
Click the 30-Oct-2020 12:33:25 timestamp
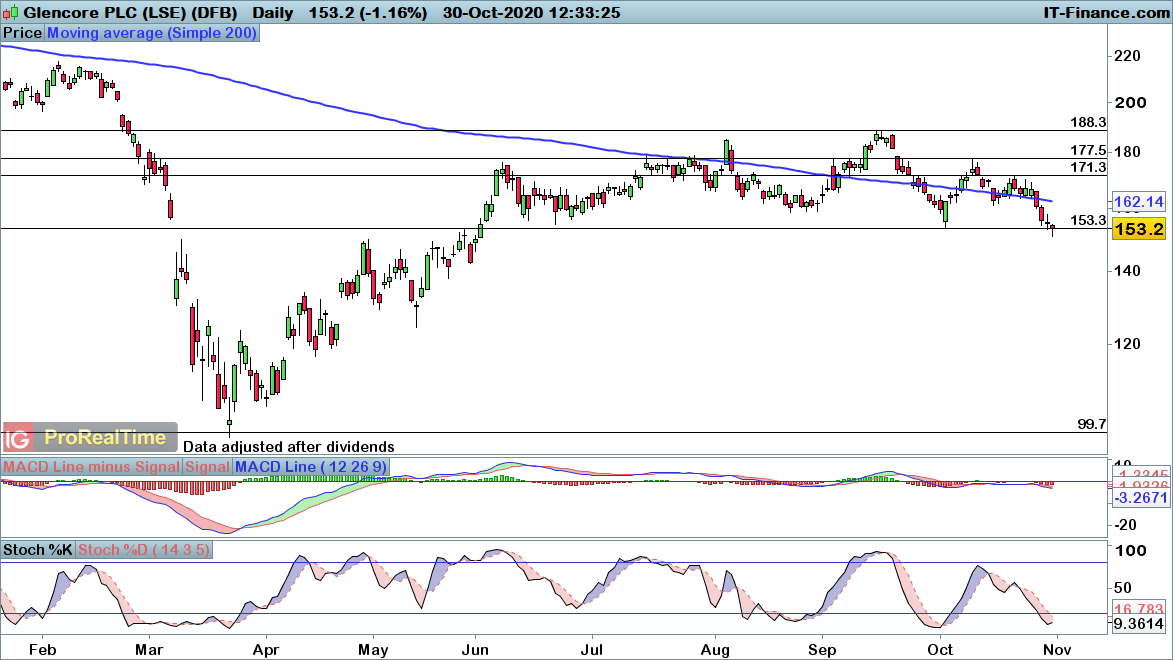coord(531,13)
